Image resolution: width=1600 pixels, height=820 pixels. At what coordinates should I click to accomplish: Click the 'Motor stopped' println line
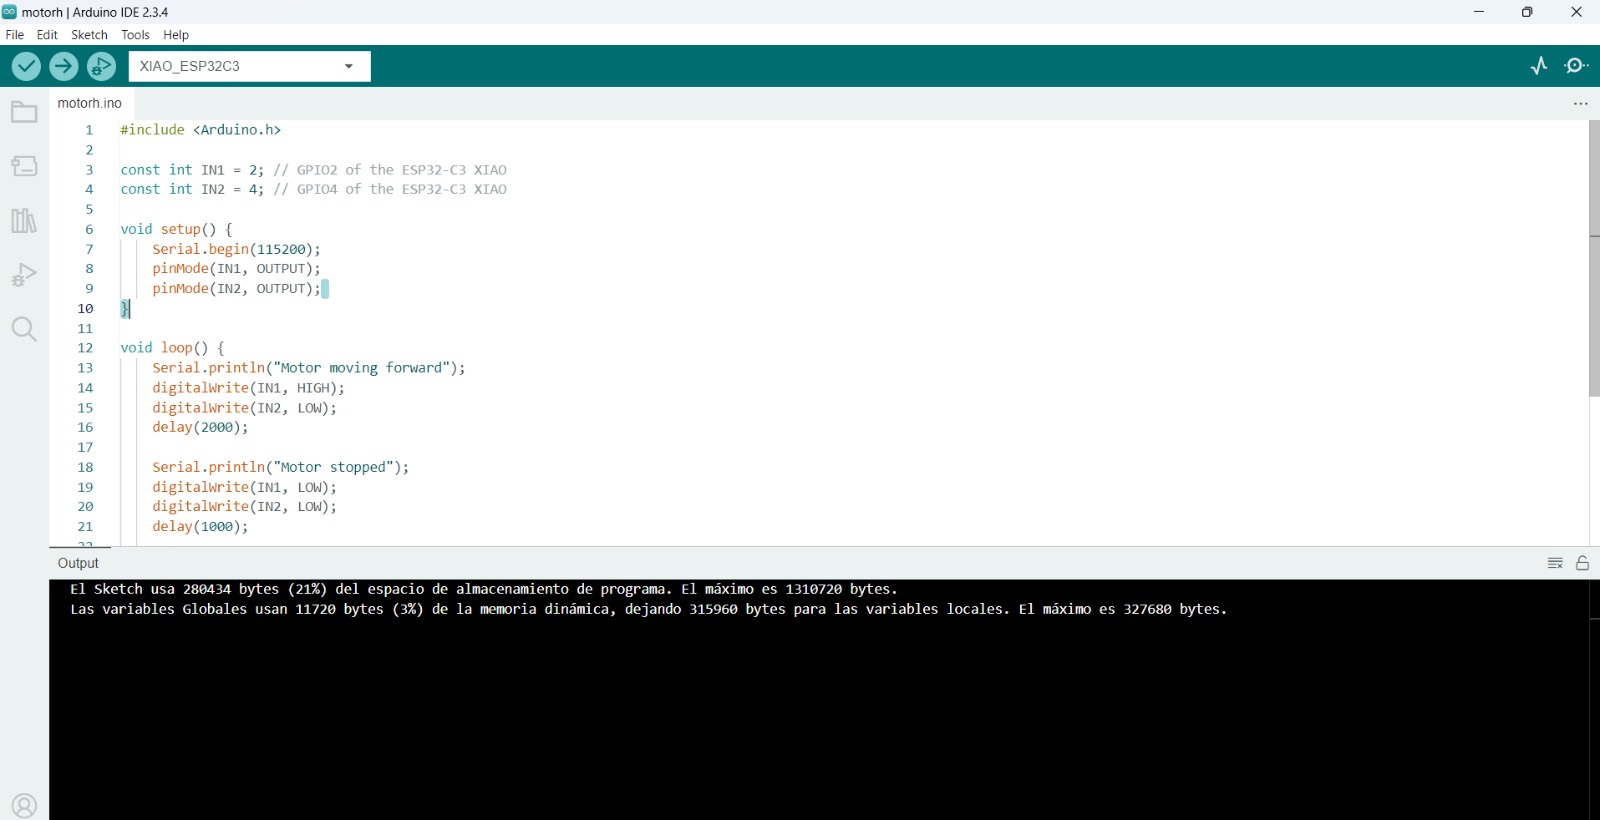click(x=281, y=467)
